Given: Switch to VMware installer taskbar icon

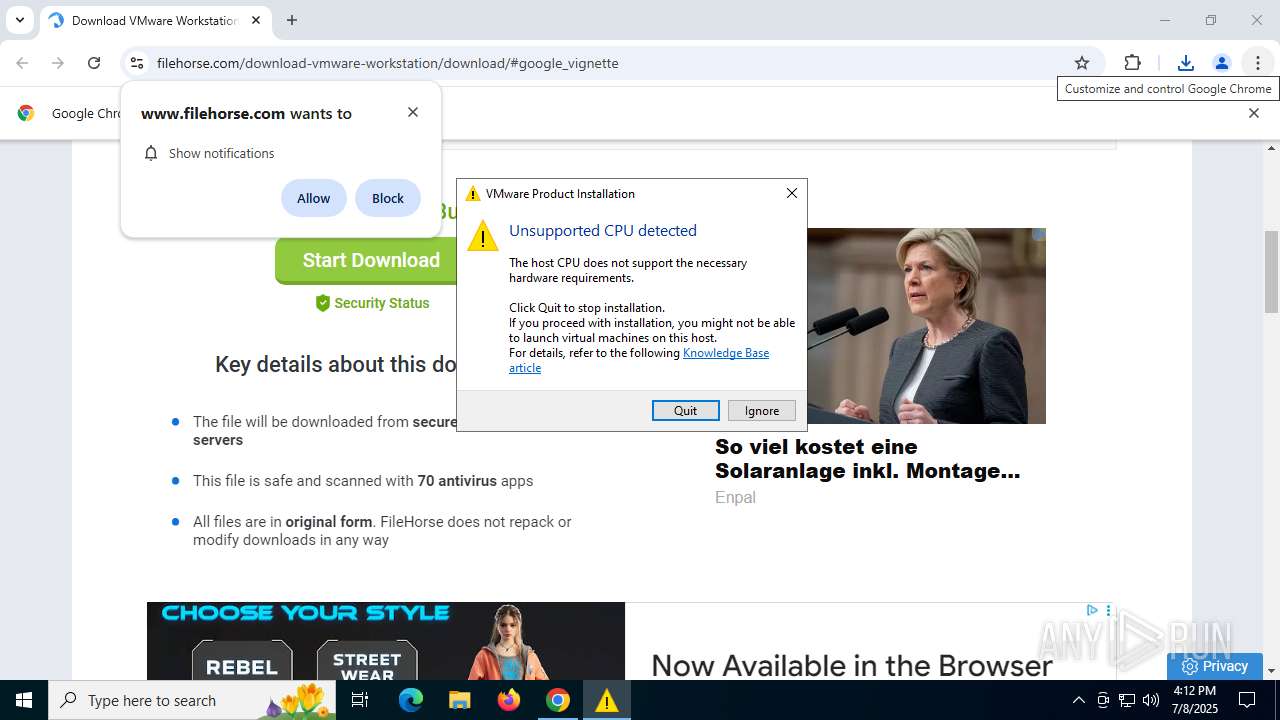Looking at the screenshot, I should (x=606, y=700).
